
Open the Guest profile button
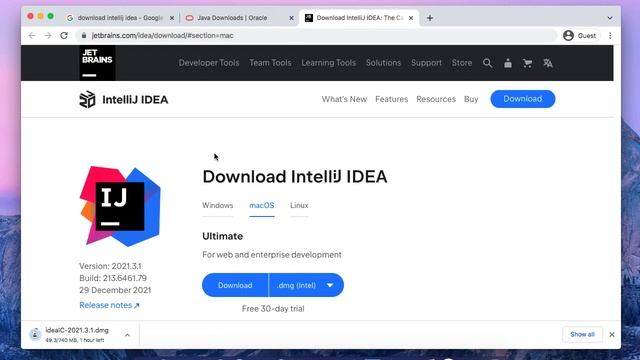(580, 36)
